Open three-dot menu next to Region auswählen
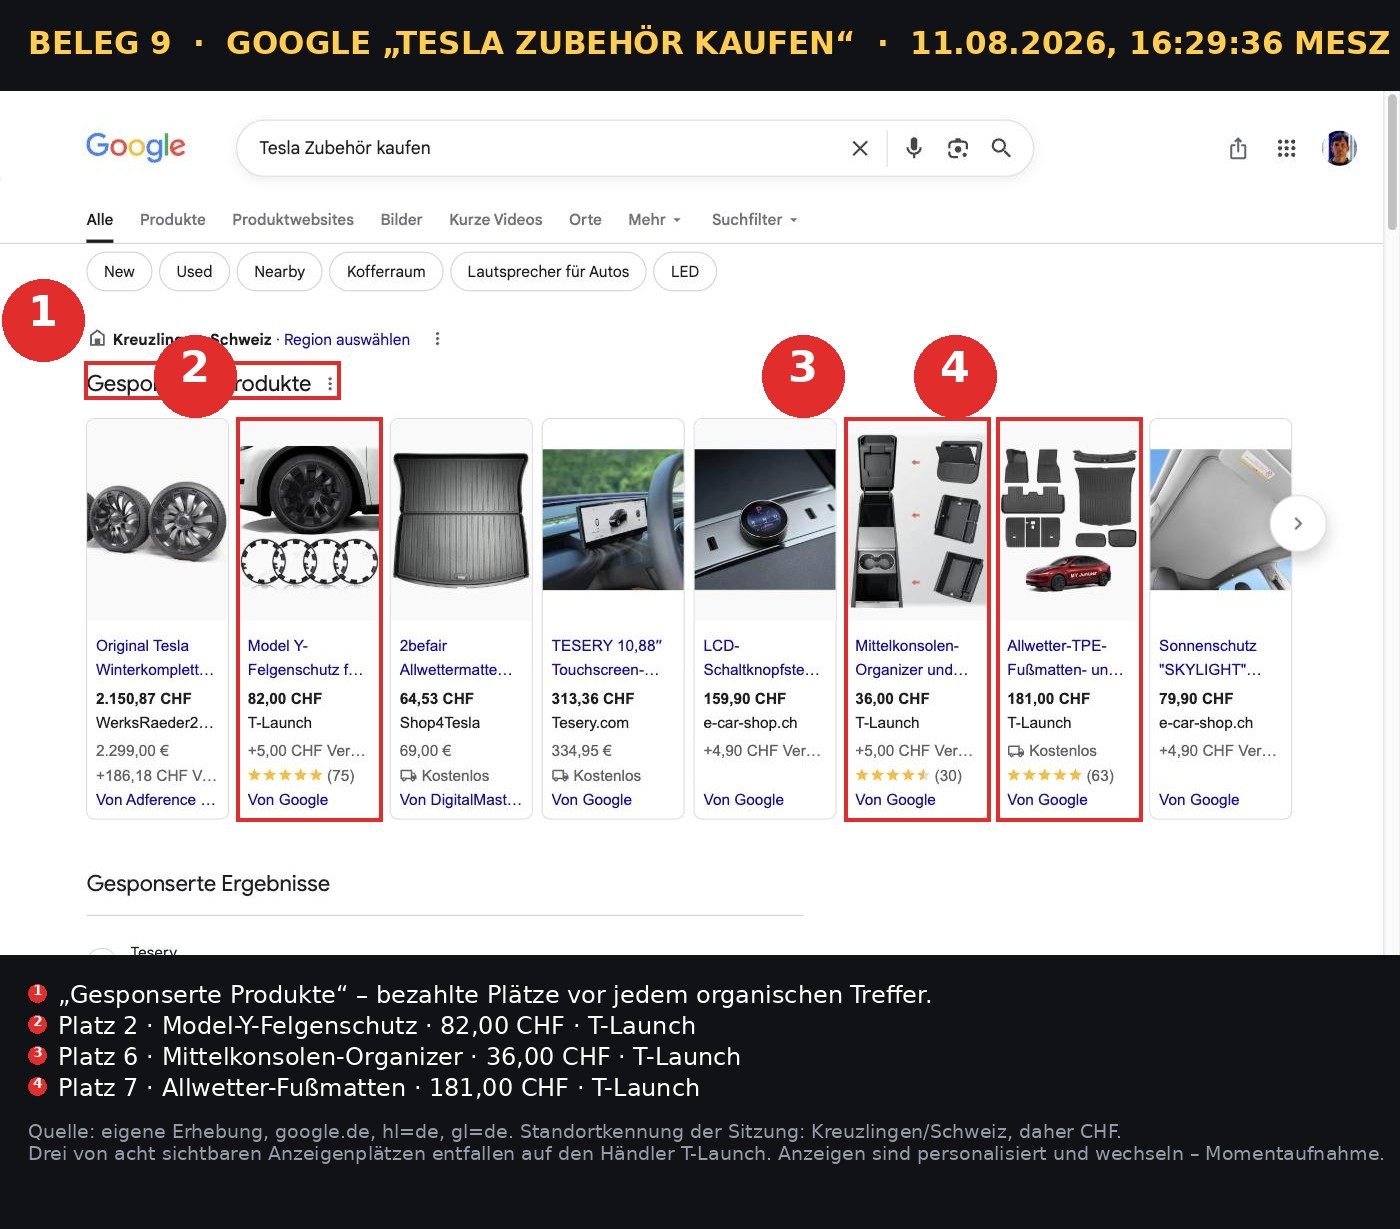Viewport: 1400px width, 1229px height. (437, 339)
